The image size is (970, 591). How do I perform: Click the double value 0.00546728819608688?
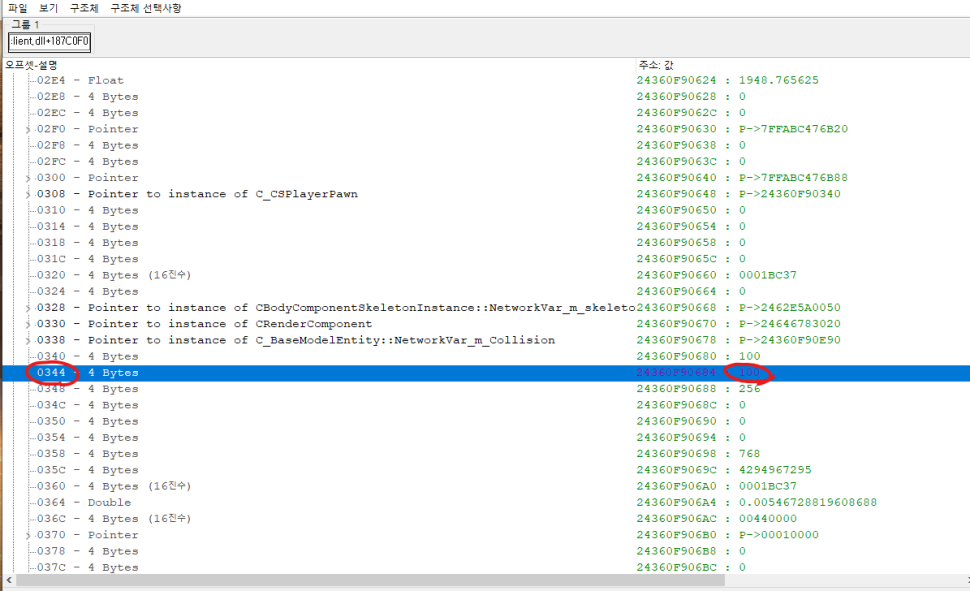(x=807, y=503)
